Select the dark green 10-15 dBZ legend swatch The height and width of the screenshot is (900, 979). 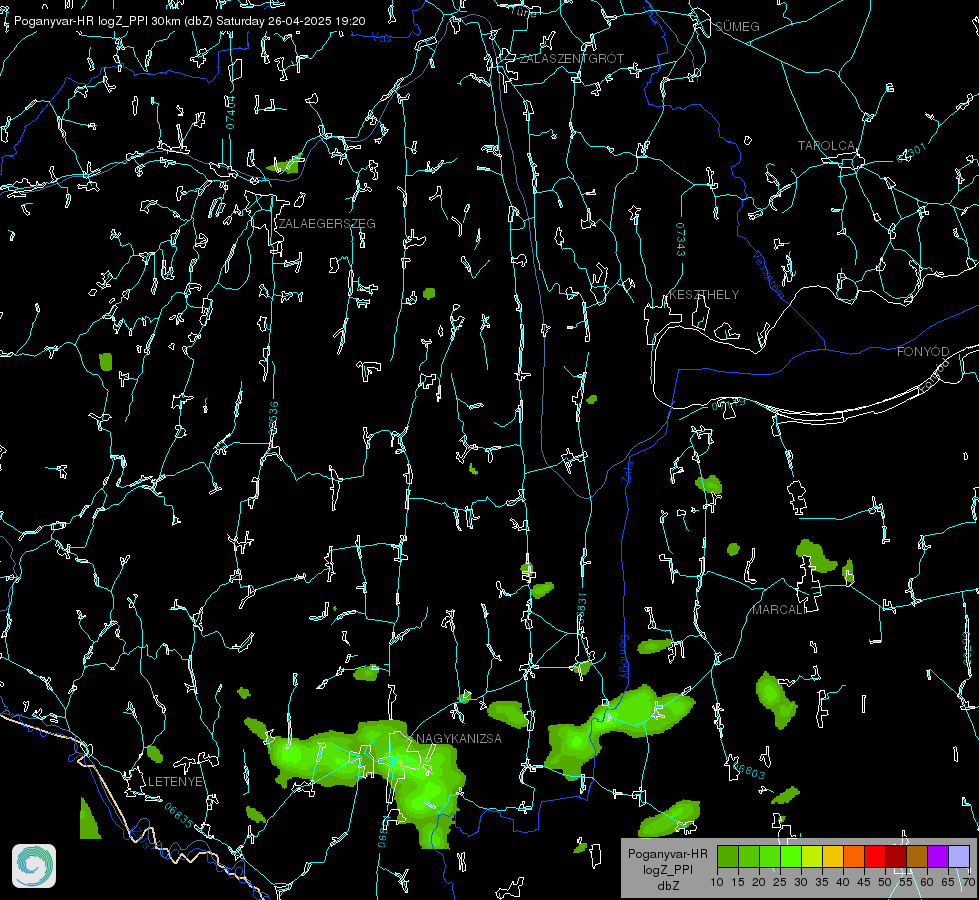728,857
